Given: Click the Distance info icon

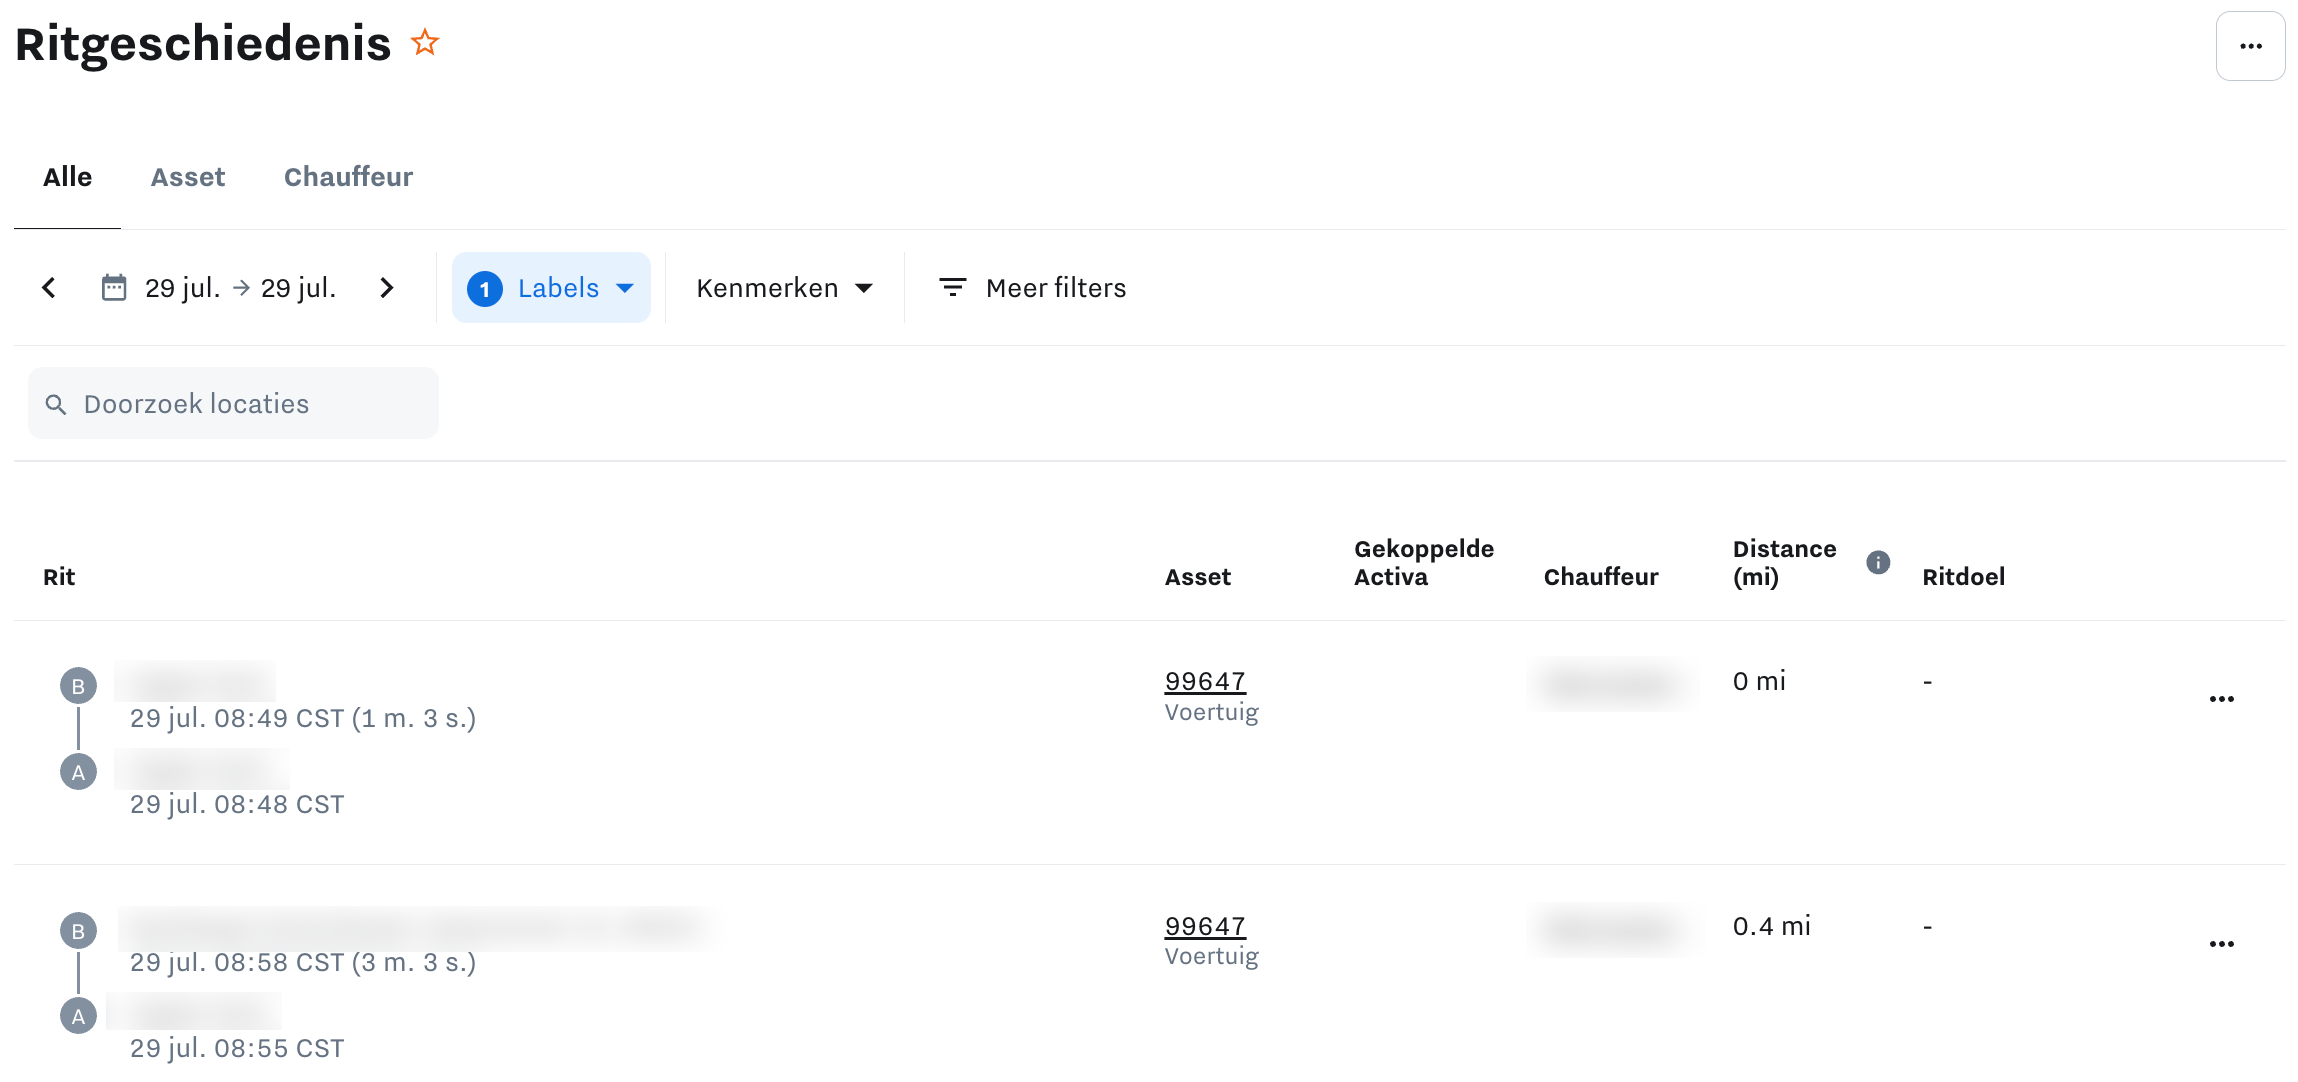Looking at the screenshot, I should [1878, 562].
